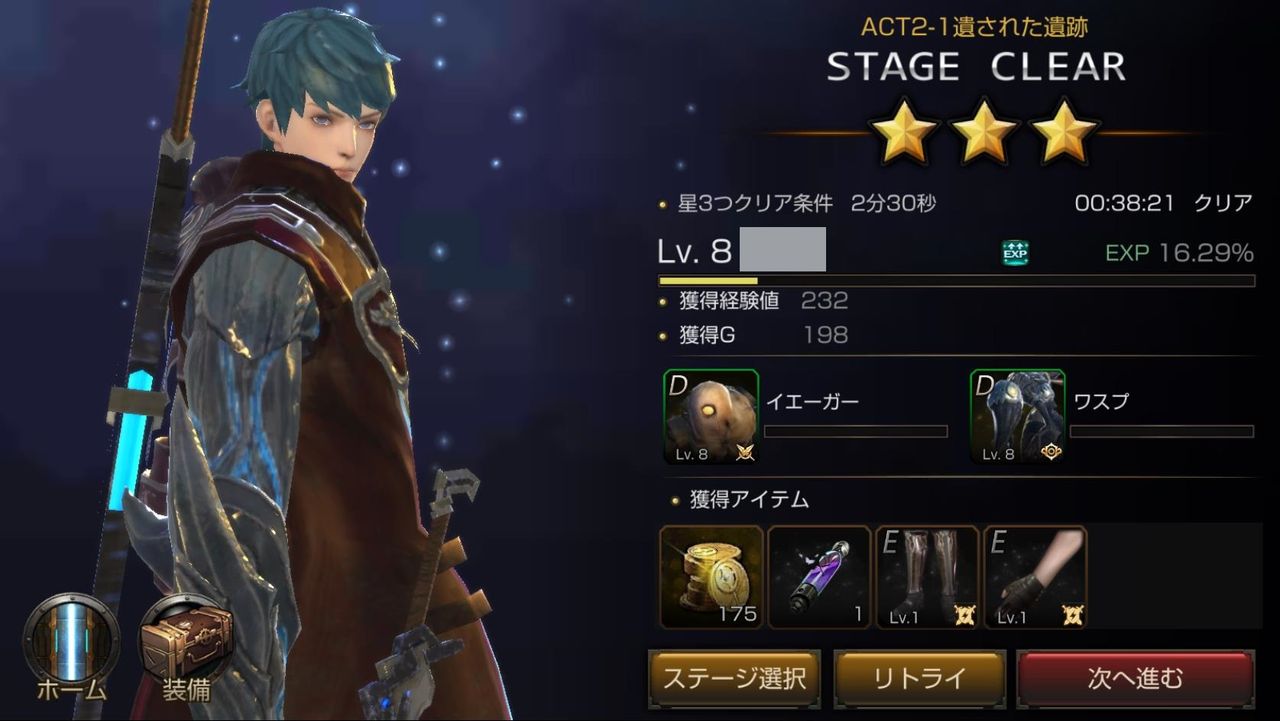
Task: Click the 次へ進む next button
Action: coord(1135,679)
